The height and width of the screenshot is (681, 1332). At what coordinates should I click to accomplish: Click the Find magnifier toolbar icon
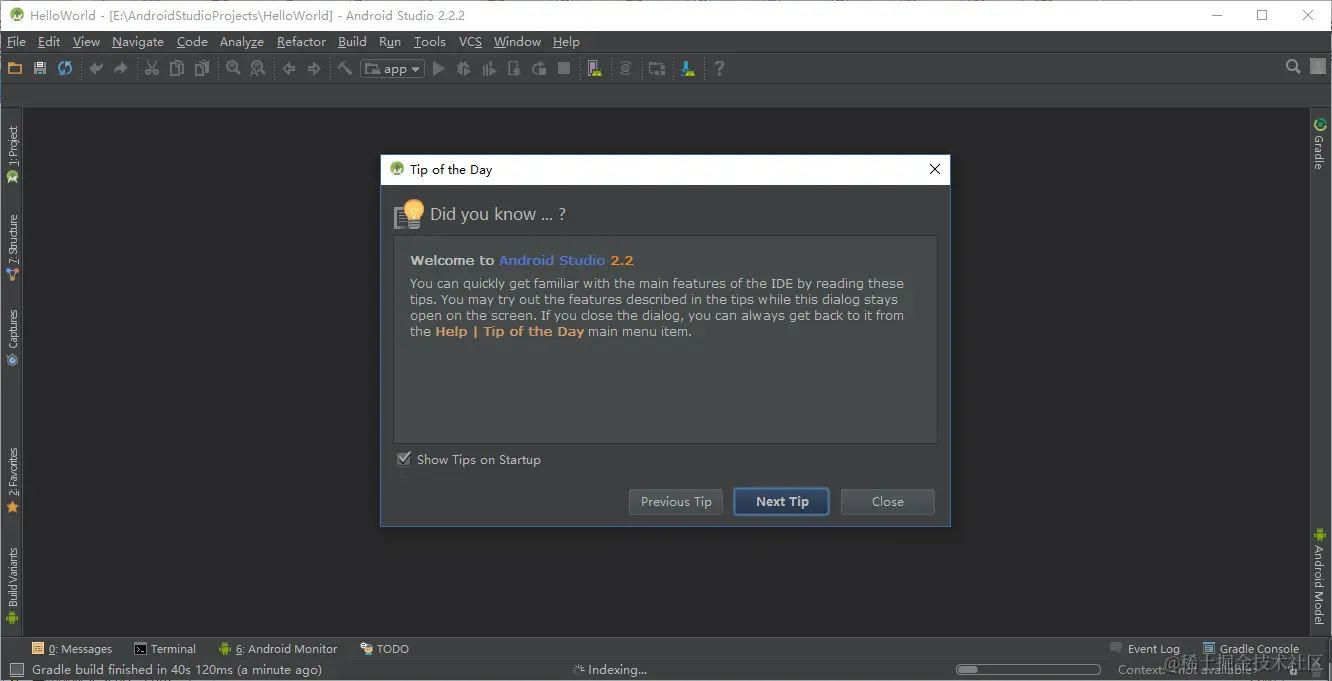pos(233,68)
